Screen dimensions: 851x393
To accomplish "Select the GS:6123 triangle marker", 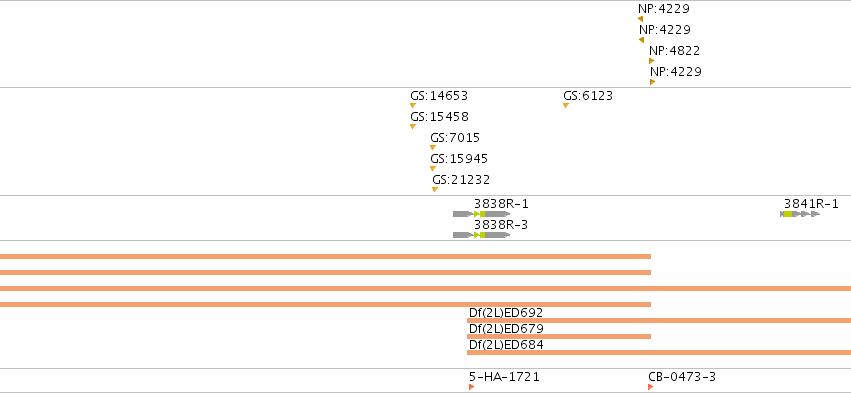I will click(566, 106).
